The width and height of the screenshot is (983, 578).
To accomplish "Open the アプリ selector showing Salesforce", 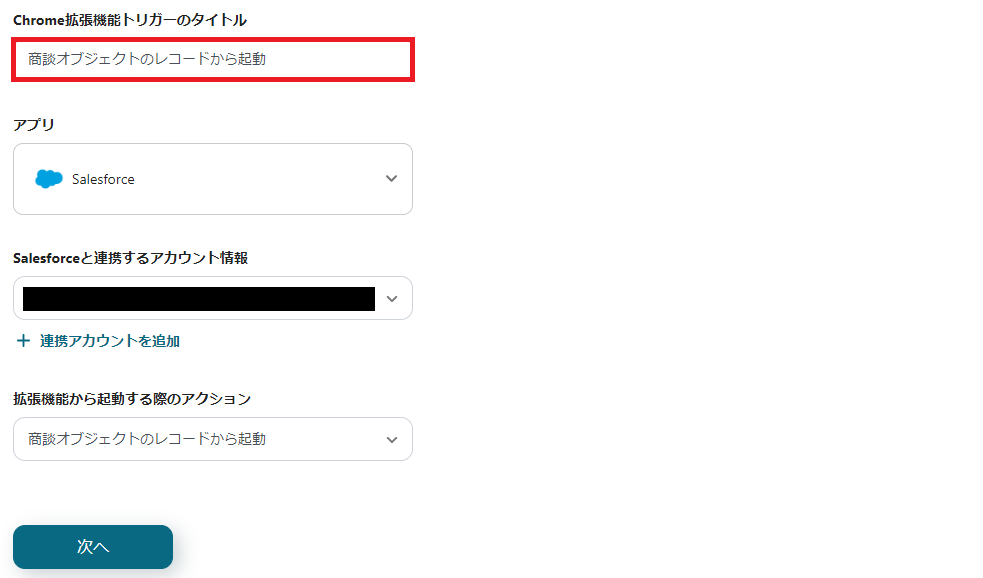I will point(212,179).
